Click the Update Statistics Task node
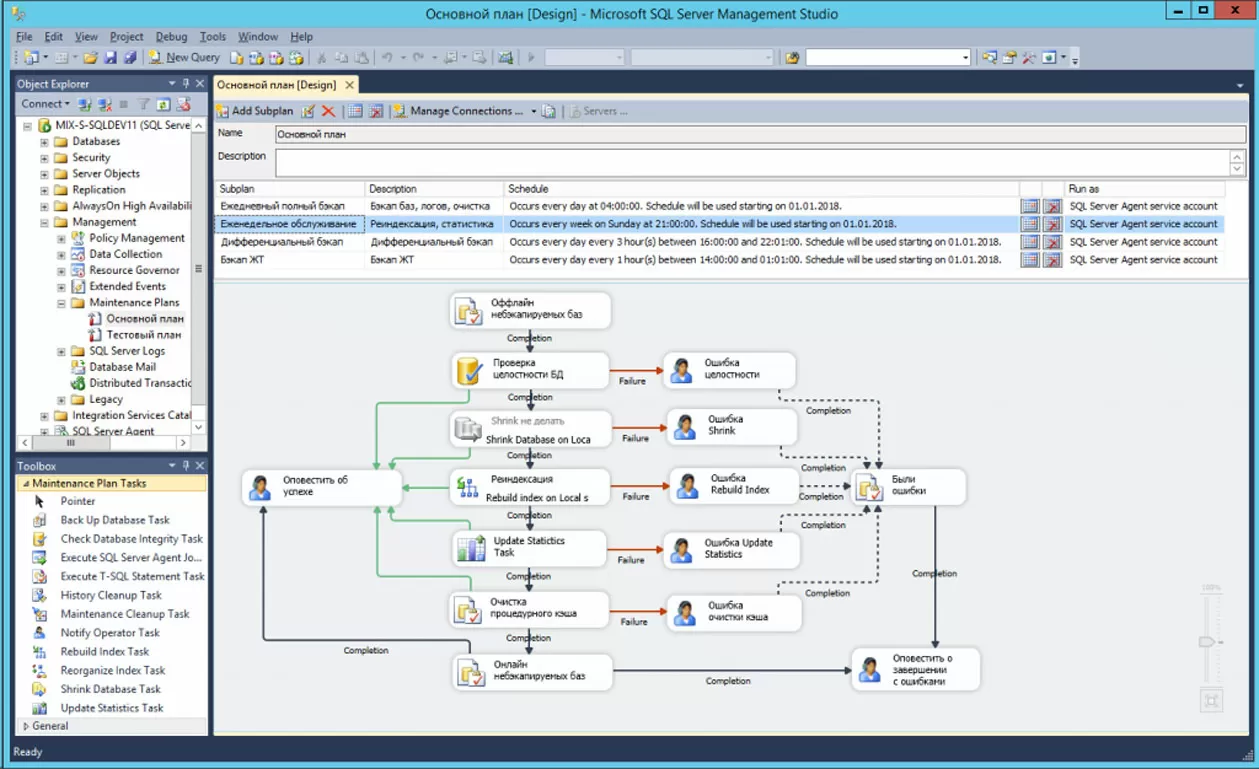This screenshot has height=769, width=1259. [528, 548]
